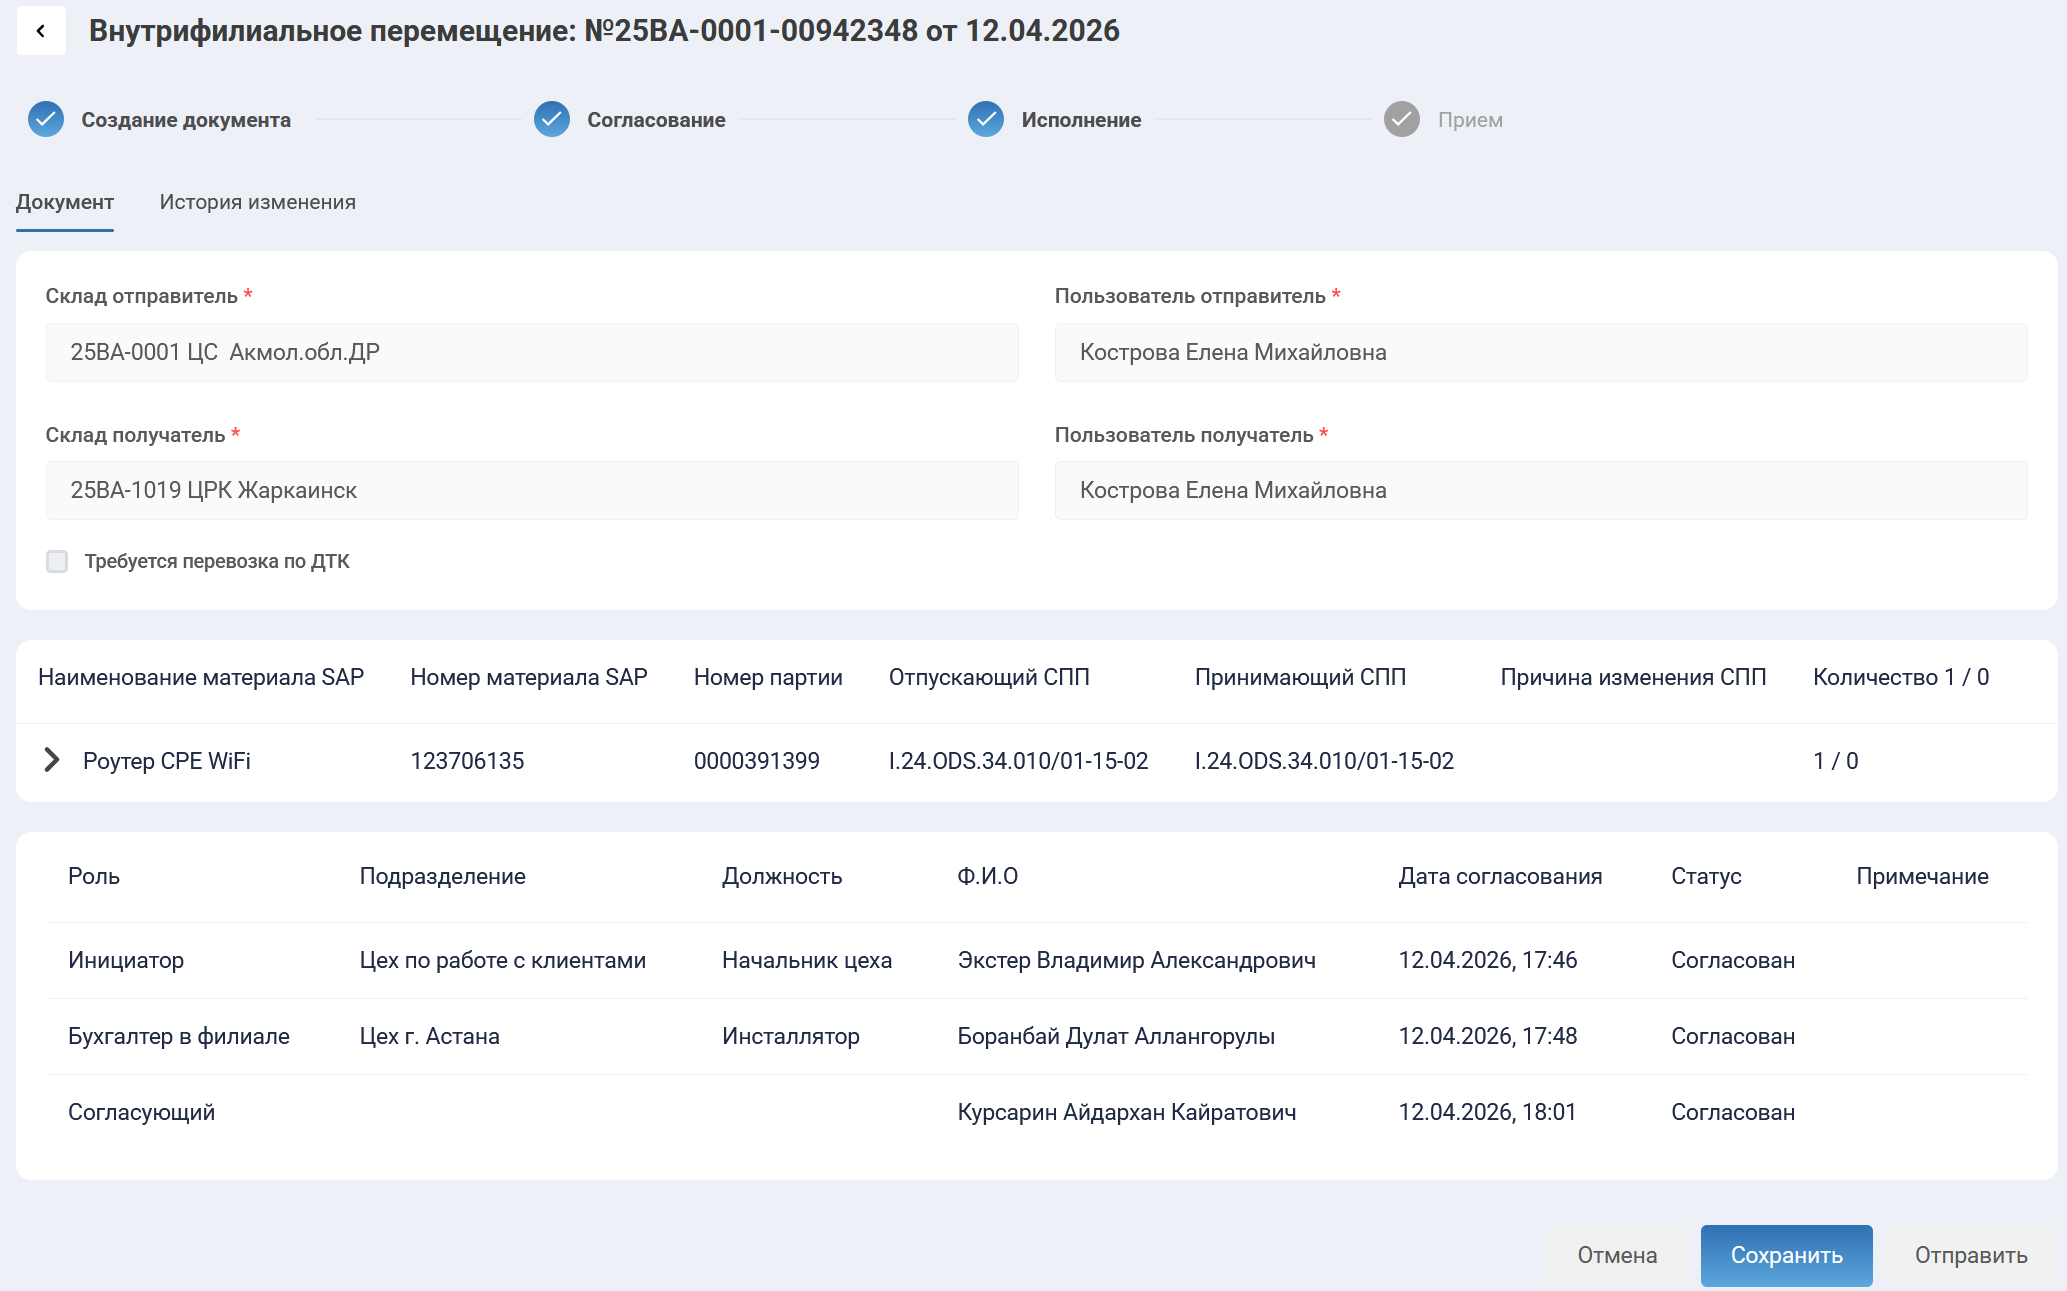
Task: Click the Исполнение step checkmark icon
Action: tap(985, 119)
